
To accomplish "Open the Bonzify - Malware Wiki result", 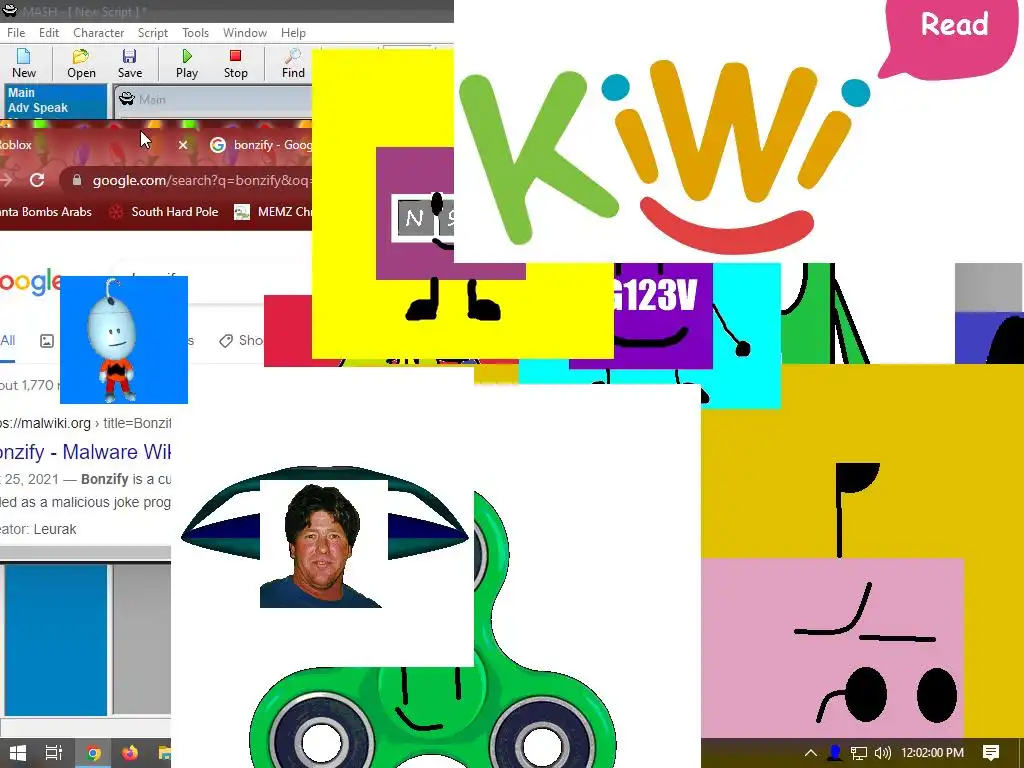I will coord(85,452).
